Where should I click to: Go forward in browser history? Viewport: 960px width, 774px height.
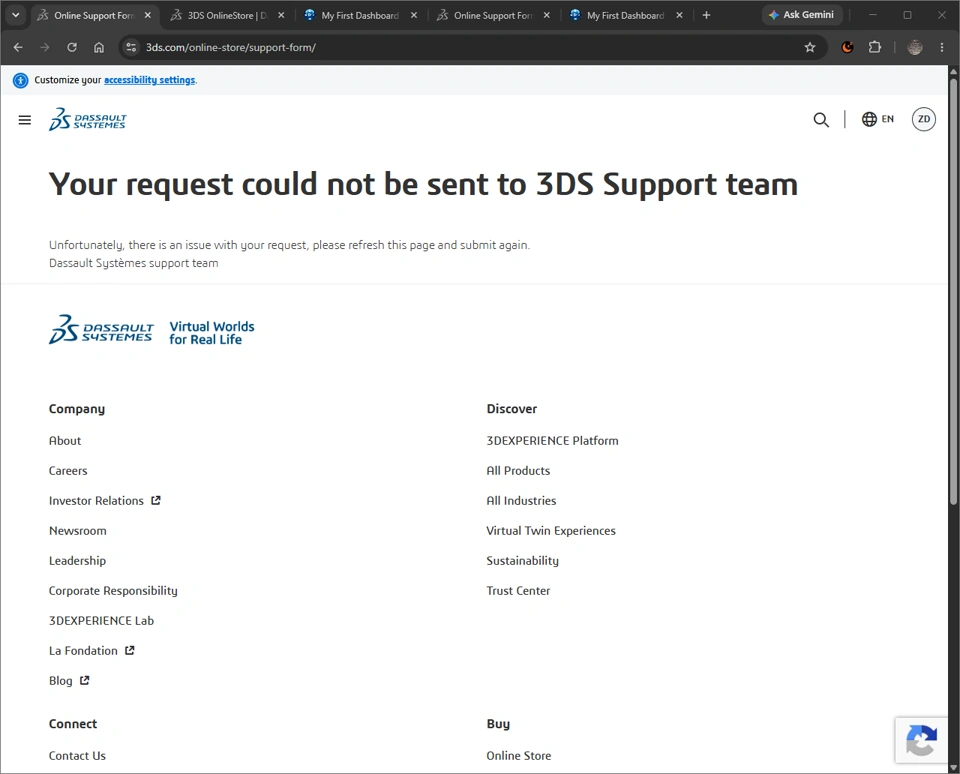[x=45, y=47]
